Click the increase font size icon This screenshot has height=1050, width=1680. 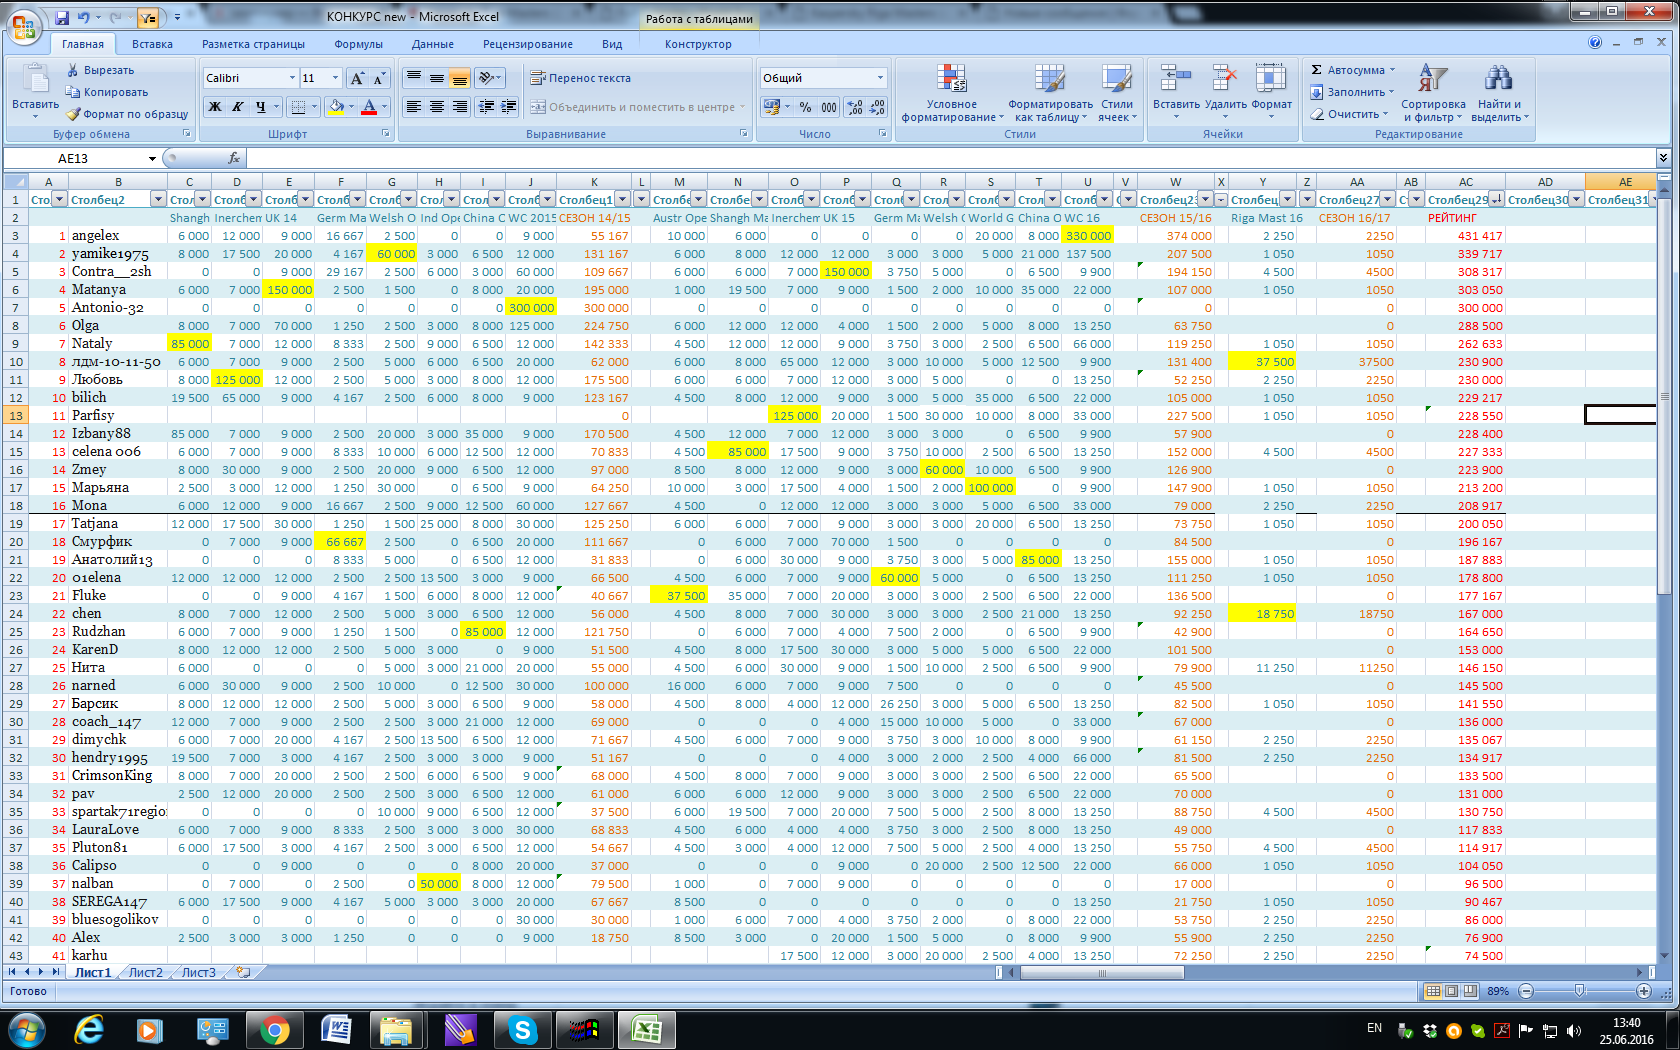[357, 78]
